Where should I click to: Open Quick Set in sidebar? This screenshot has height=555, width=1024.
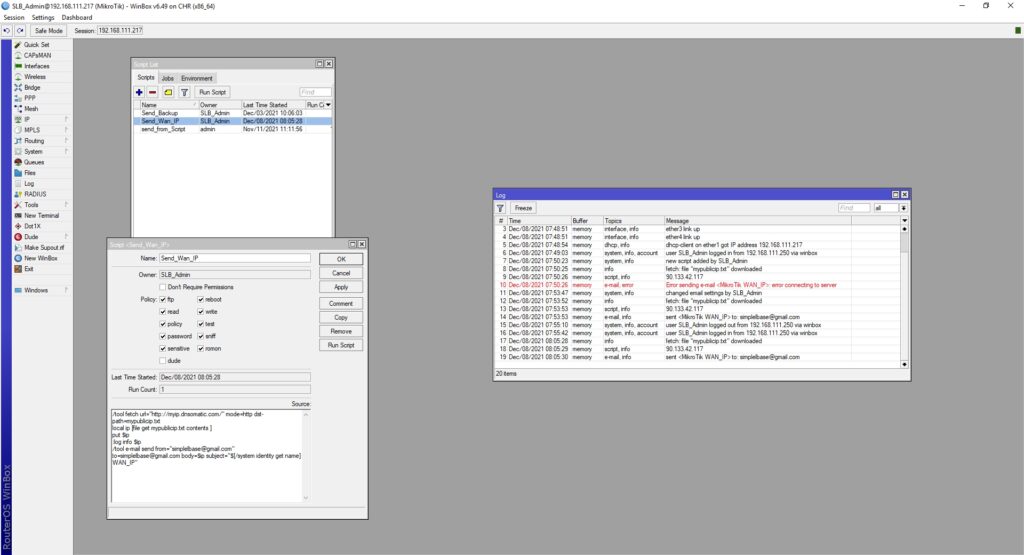coord(36,45)
